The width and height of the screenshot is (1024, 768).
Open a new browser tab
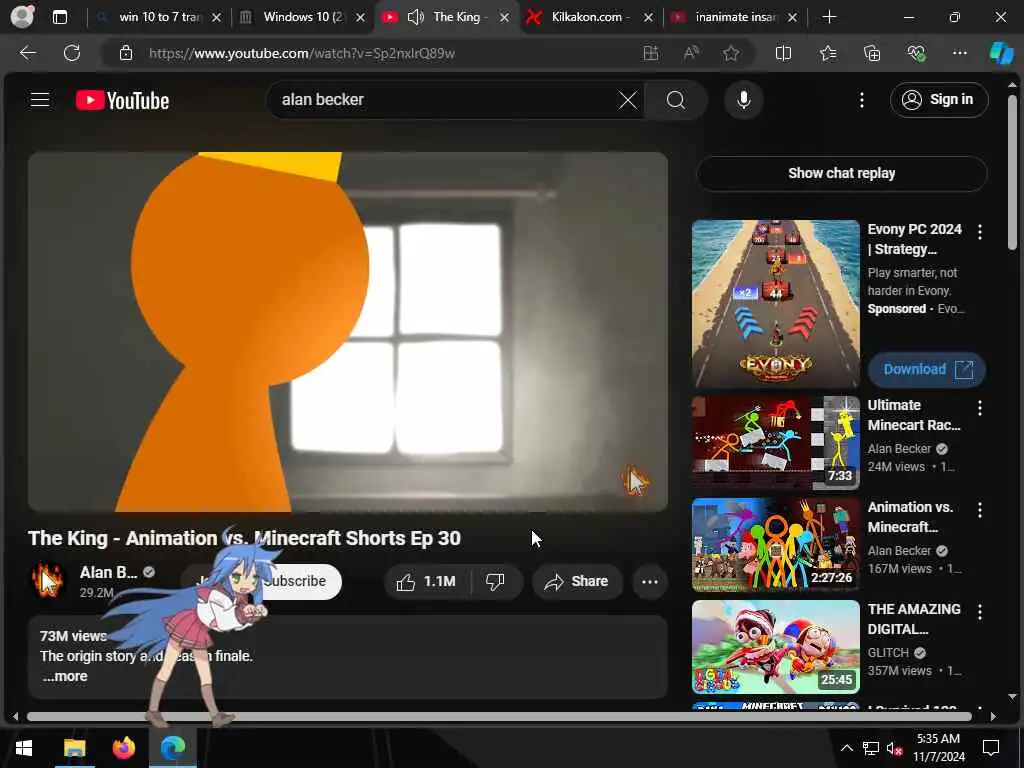coord(829,17)
